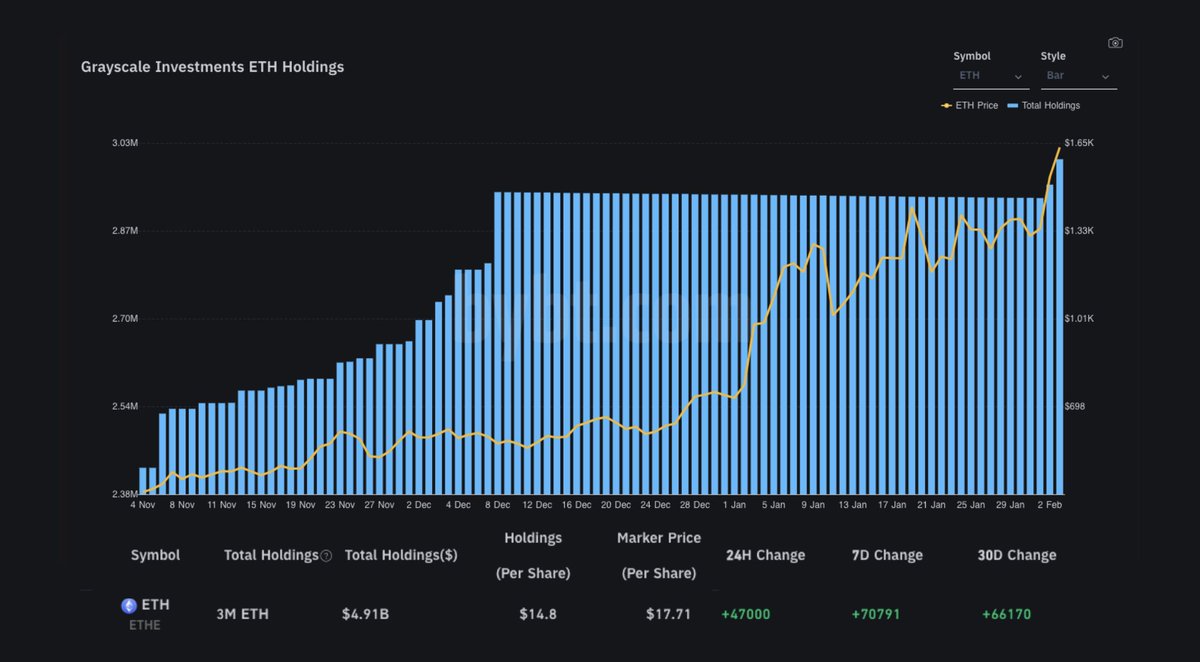Viewport: 1200px width, 662px height.
Task: Click the blue Total Holdings legend marker
Action: (1014, 105)
